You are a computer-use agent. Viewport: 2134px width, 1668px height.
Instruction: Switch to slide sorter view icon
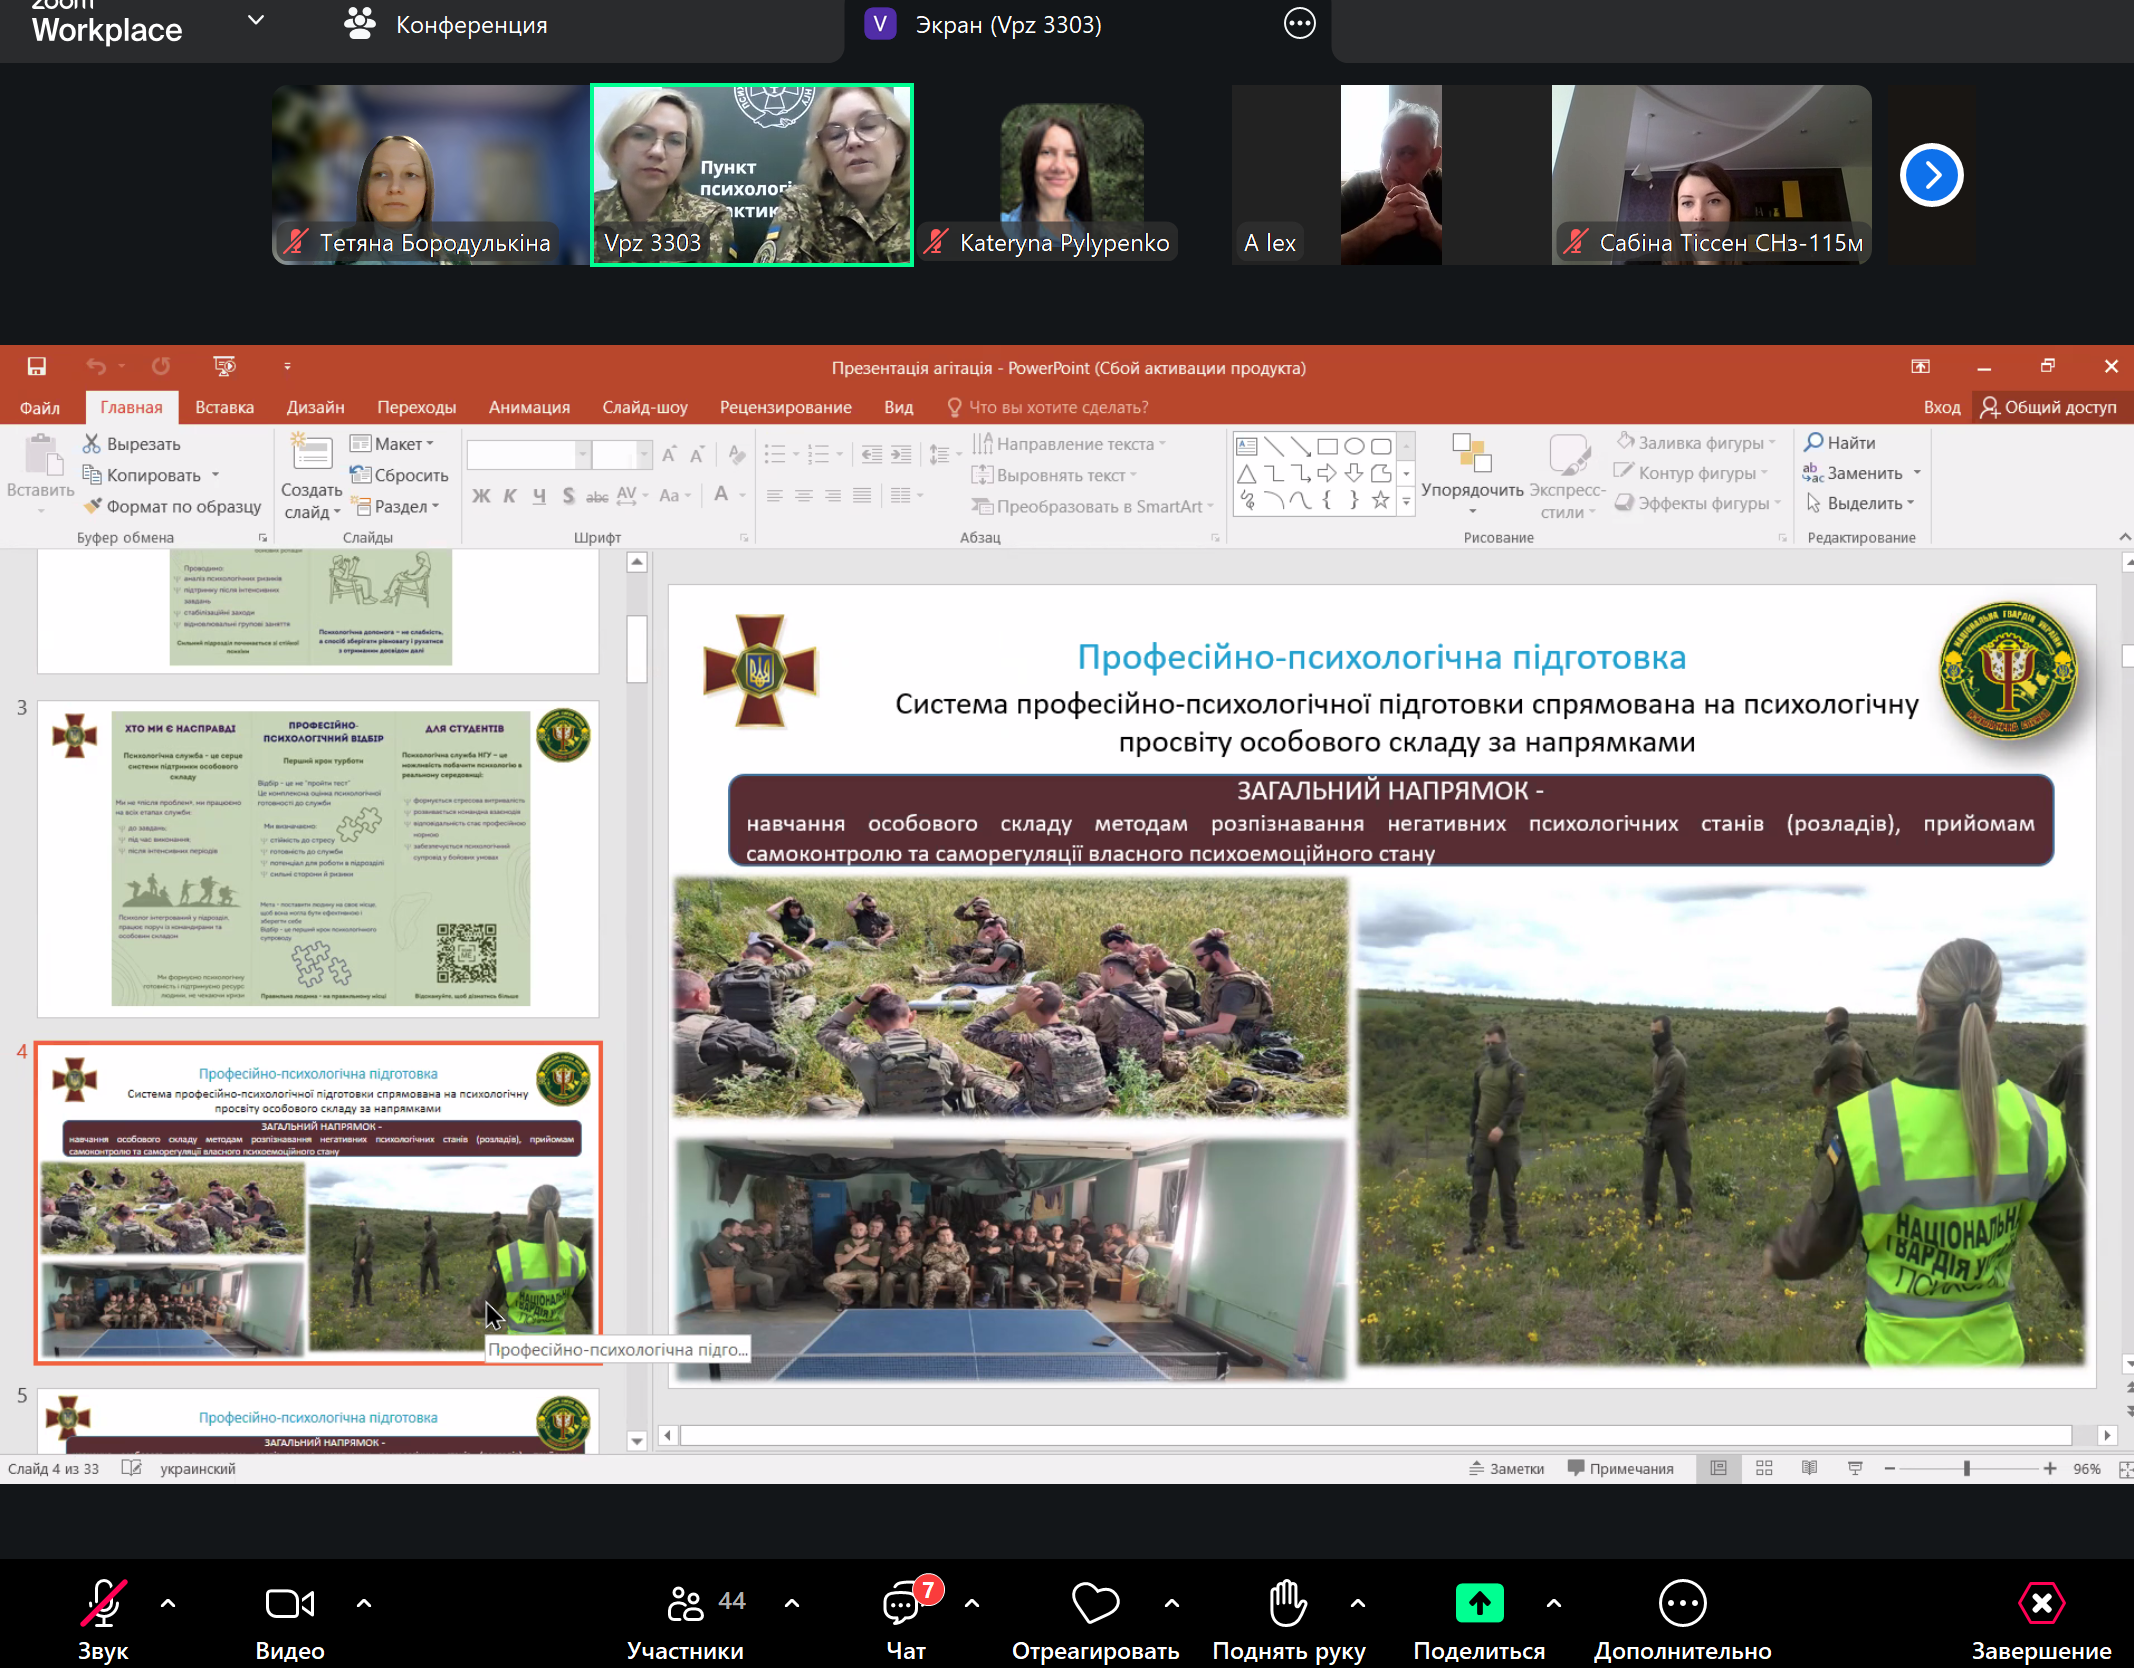(x=1764, y=1468)
